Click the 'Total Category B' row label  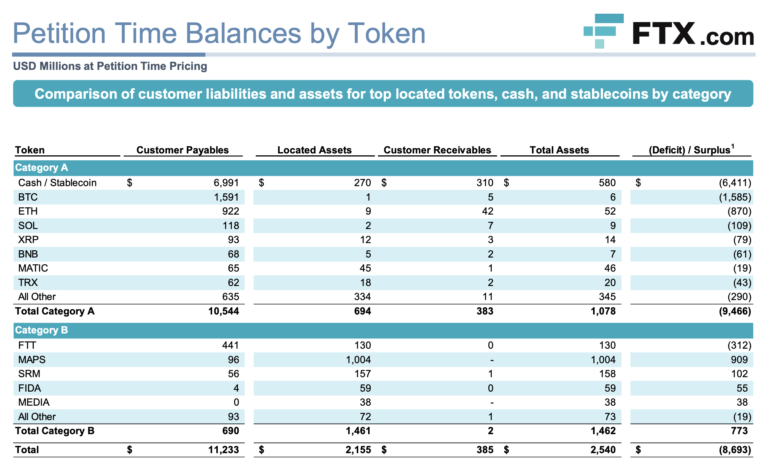click(54, 431)
